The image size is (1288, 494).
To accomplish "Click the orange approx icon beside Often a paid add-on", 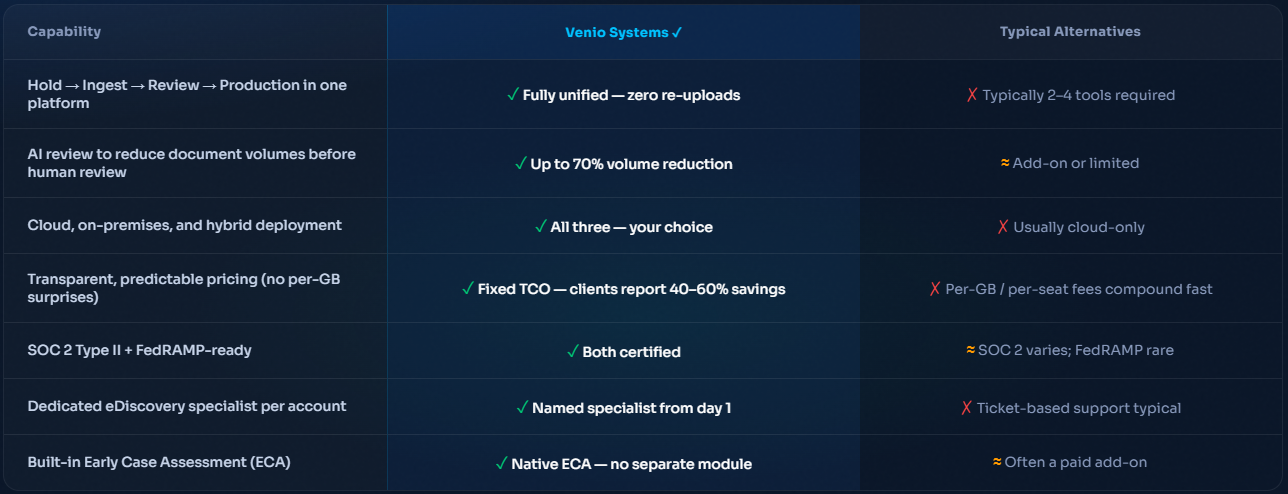I will click(x=997, y=462).
